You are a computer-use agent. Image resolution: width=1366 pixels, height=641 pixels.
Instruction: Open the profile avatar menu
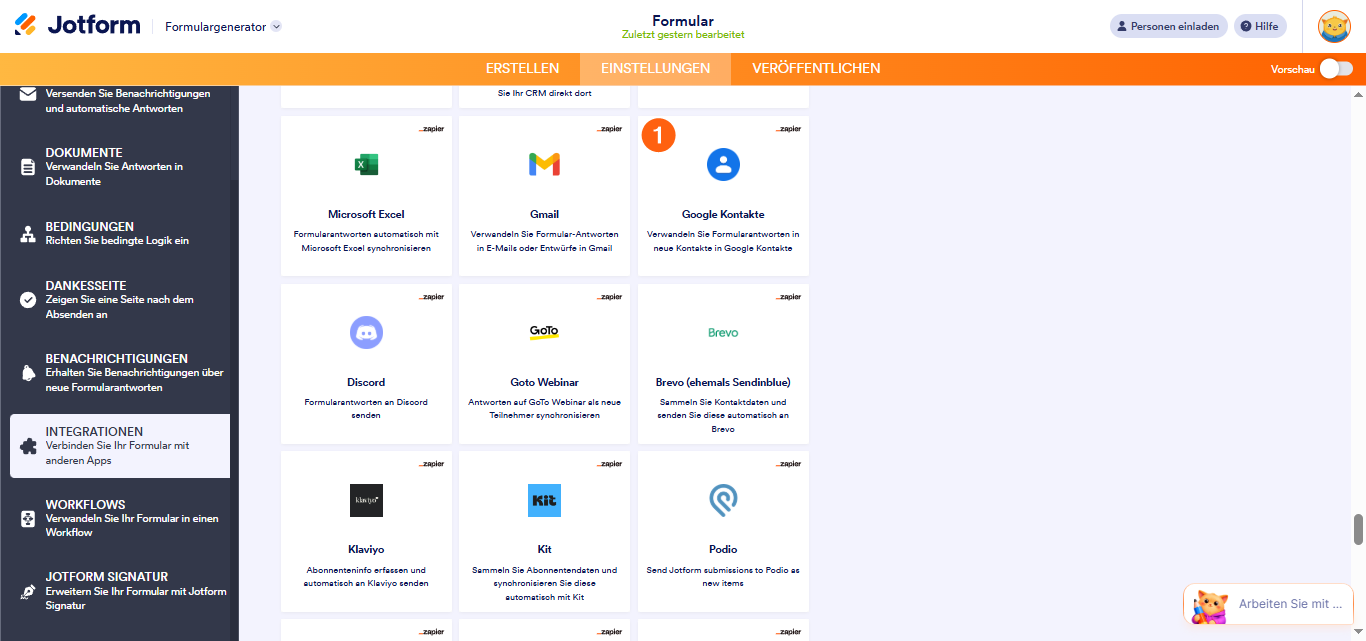click(x=1334, y=26)
